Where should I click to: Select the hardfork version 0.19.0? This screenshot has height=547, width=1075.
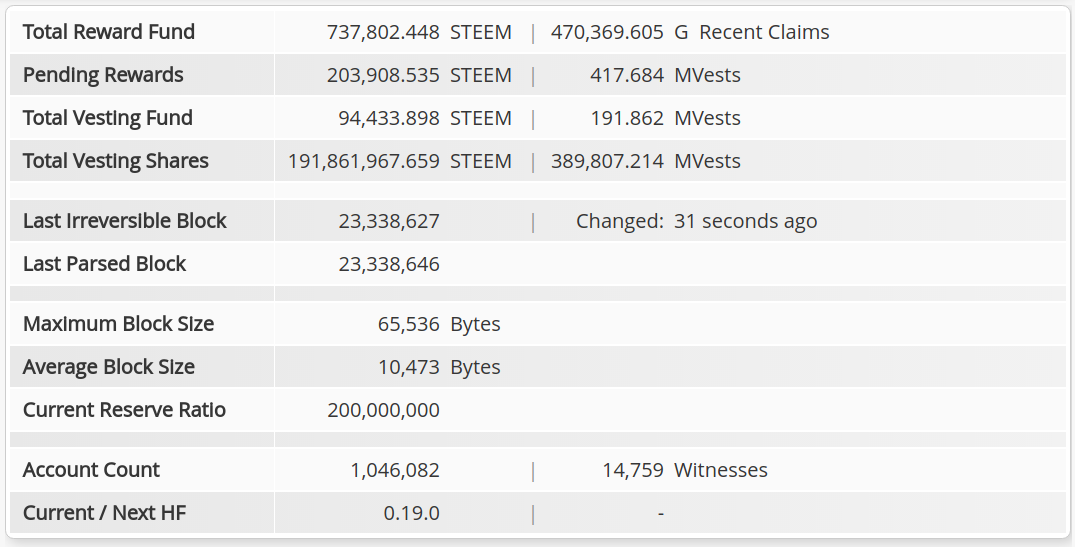point(411,513)
